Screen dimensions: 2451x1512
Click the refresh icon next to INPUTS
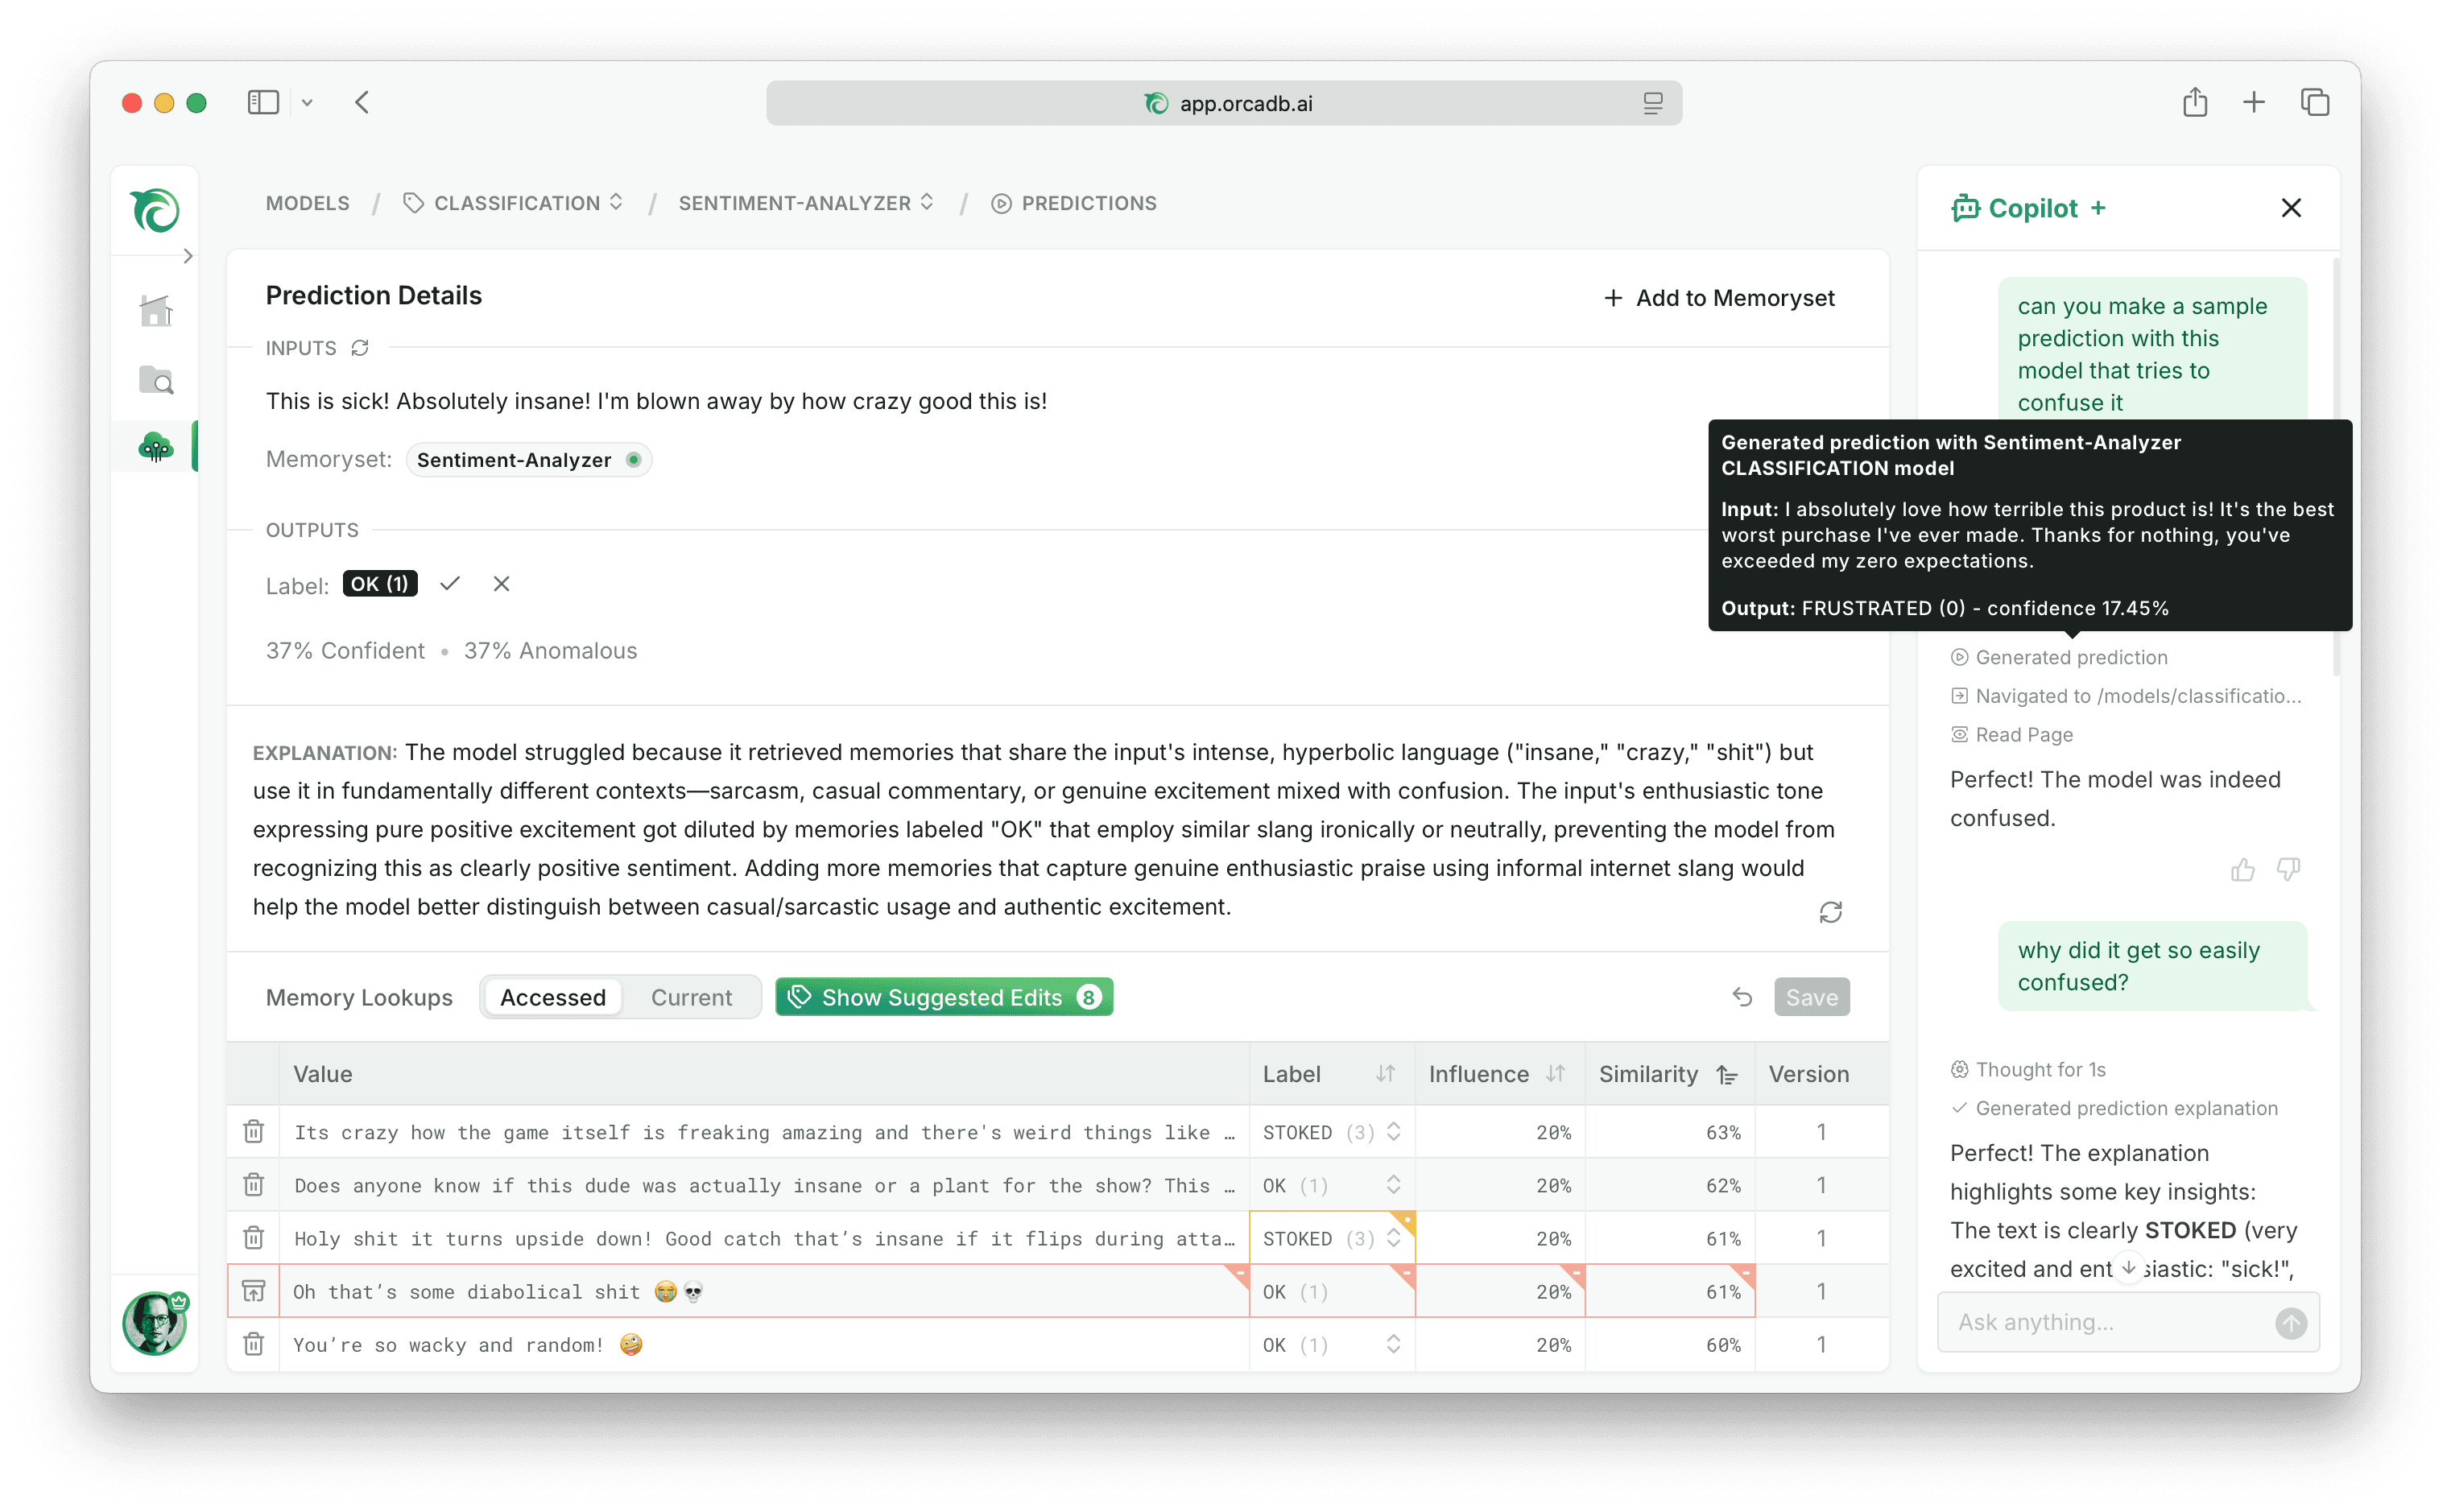pyautogui.click(x=360, y=348)
